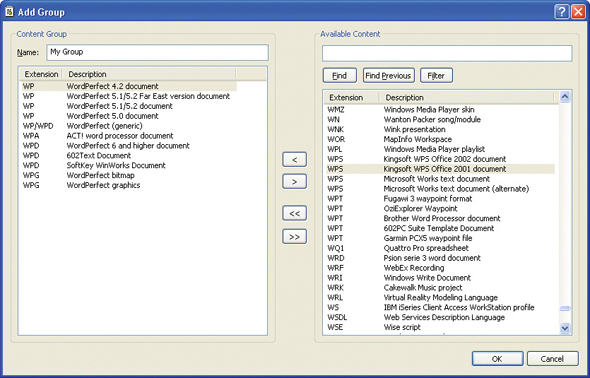Image resolution: width=590 pixels, height=378 pixels.
Task: Select Fugawi 3 waypoint format row
Action: (x=440, y=199)
